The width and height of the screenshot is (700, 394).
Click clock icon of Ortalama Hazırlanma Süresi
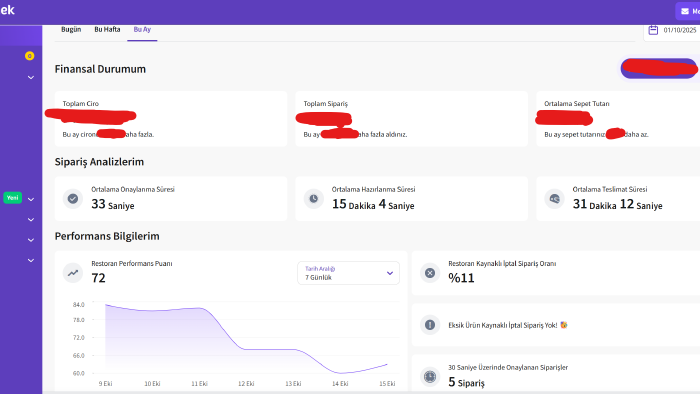(x=314, y=198)
